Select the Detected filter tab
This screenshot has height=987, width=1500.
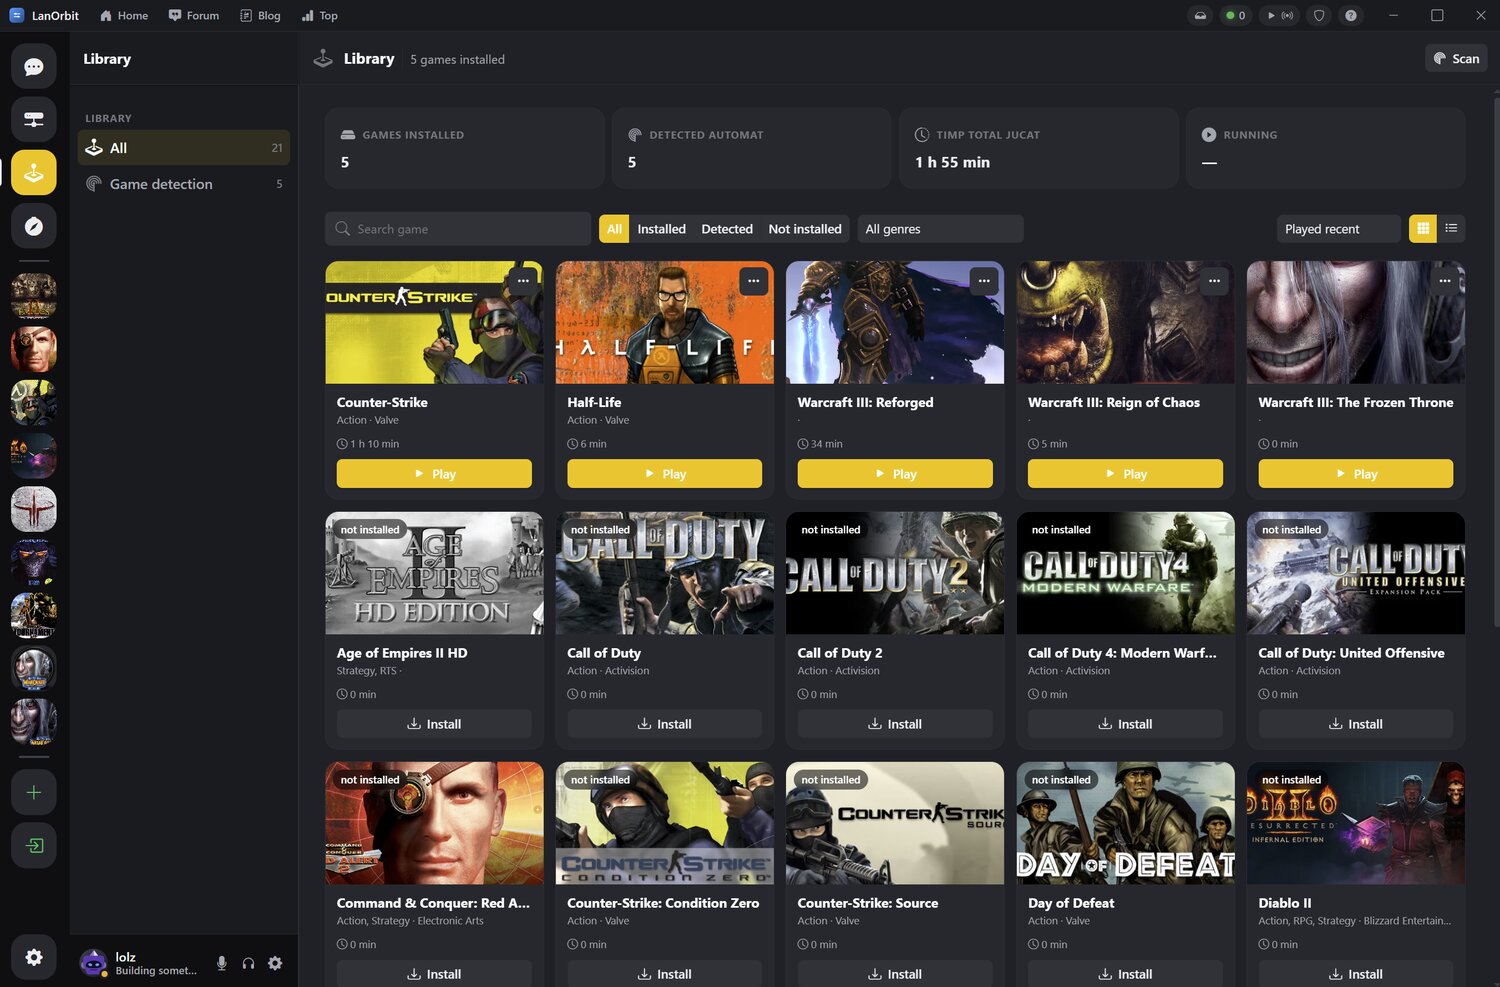point(727,229)
